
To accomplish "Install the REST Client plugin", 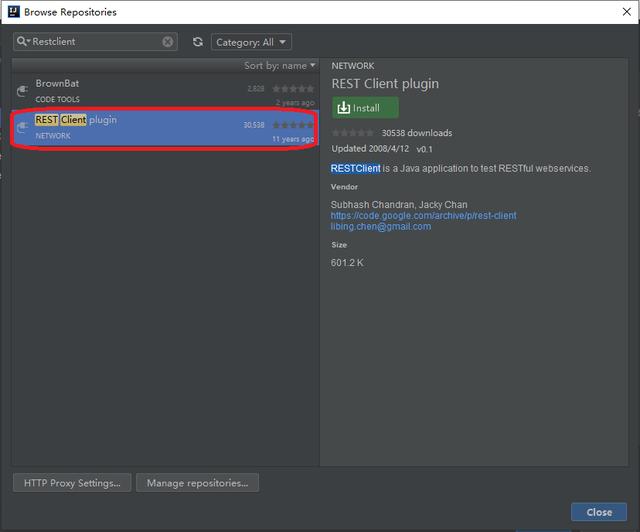I will click(365, 108).
